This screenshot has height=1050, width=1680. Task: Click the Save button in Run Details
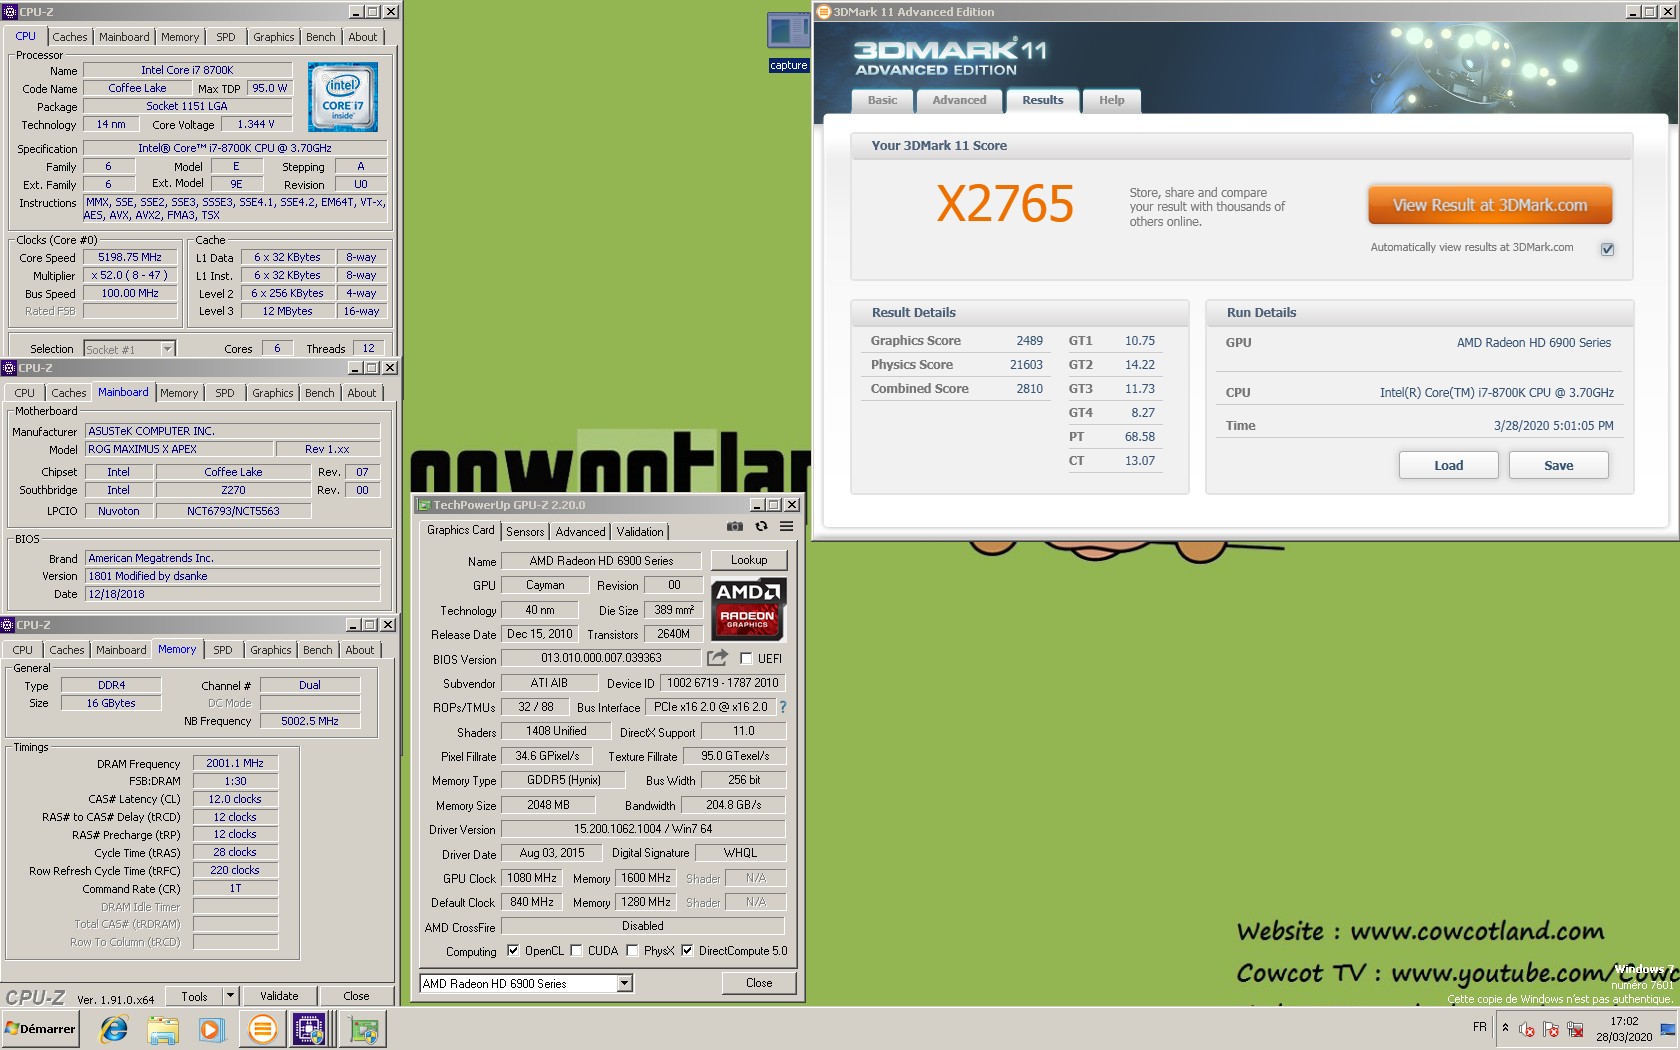1558,465
